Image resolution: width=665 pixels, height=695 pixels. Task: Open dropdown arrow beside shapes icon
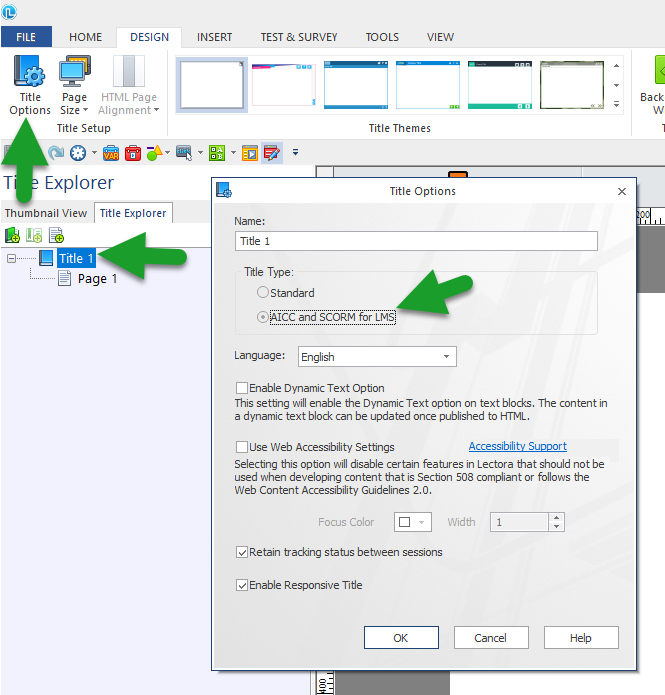(168, 153)
